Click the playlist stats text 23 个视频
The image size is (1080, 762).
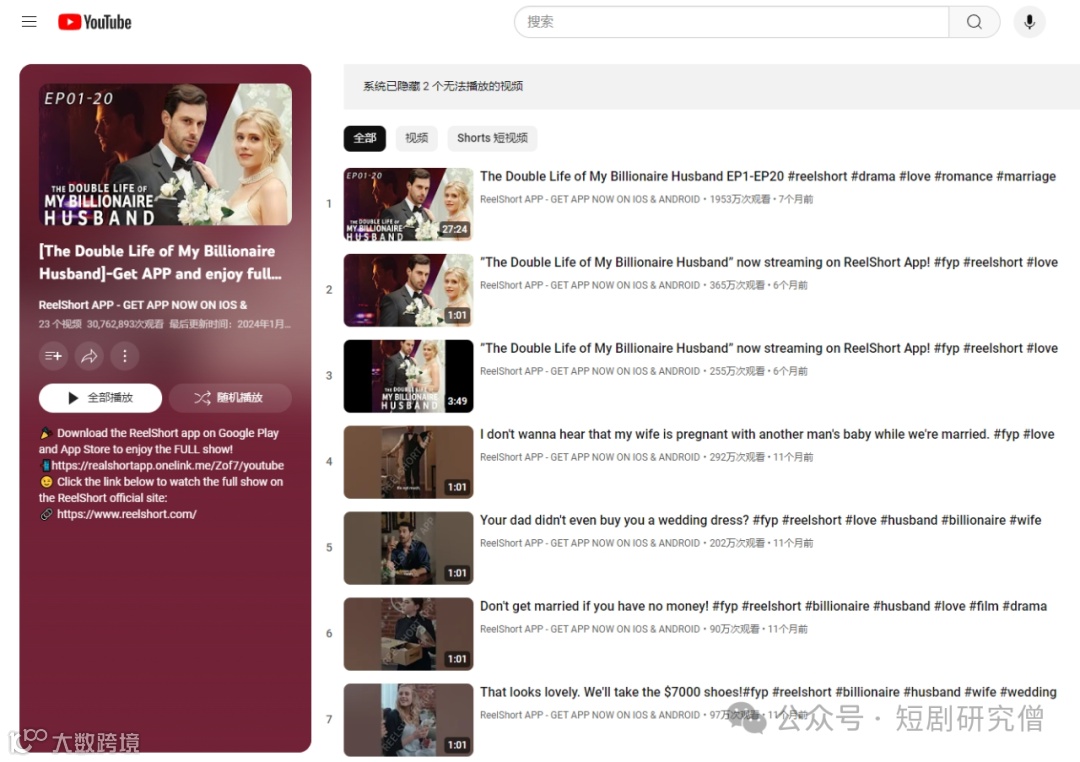coord(60,324)
